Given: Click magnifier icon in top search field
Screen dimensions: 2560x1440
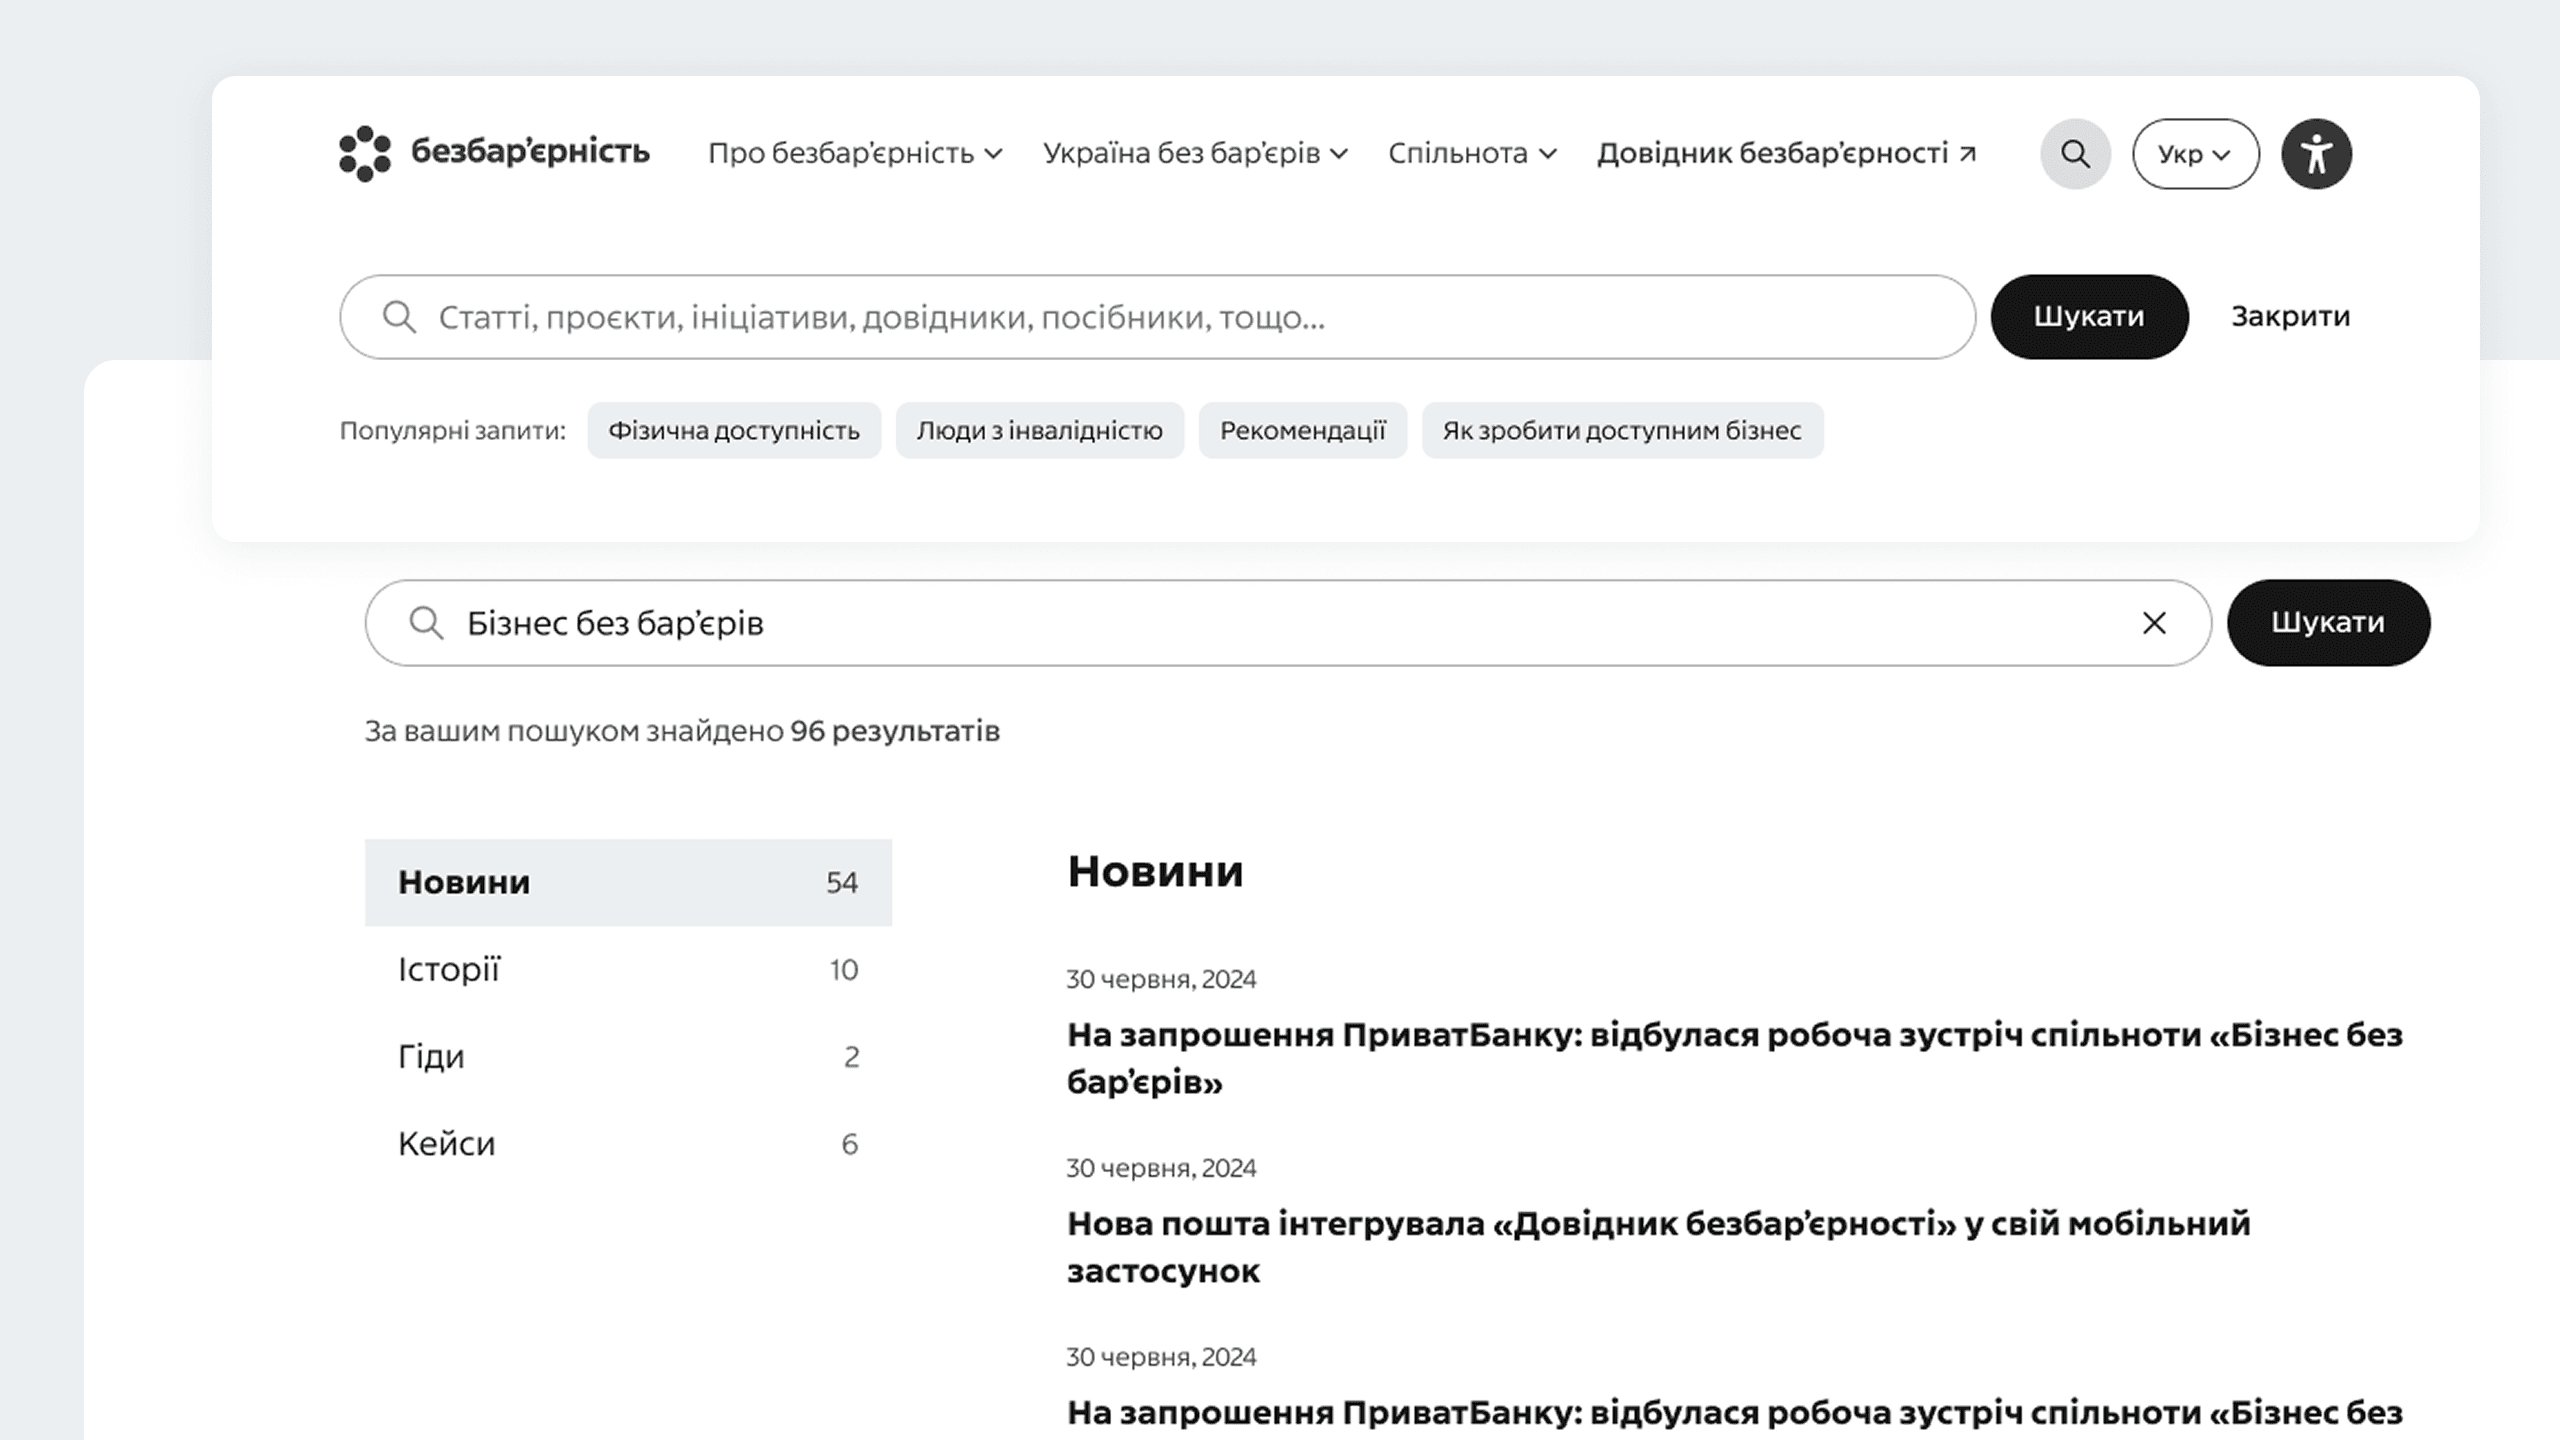Looking at the screenshot, I should (x=399, y=317).
